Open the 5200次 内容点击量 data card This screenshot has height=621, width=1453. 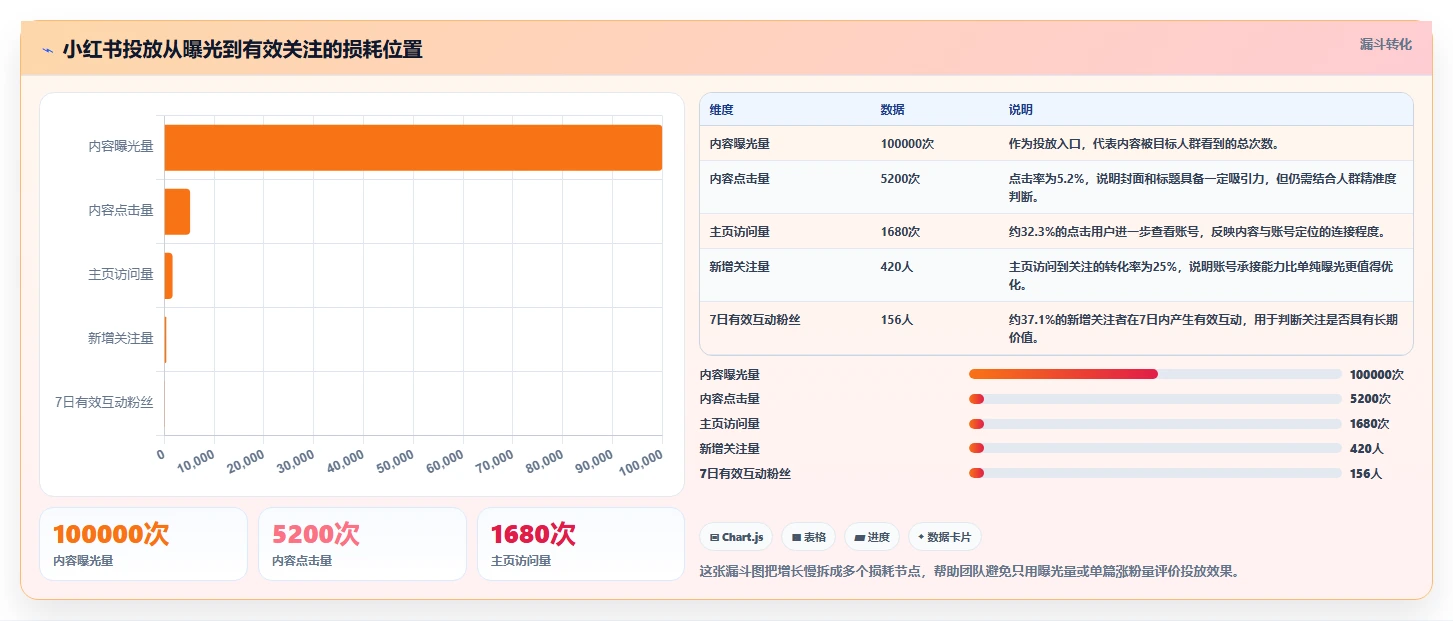point(362,544)
